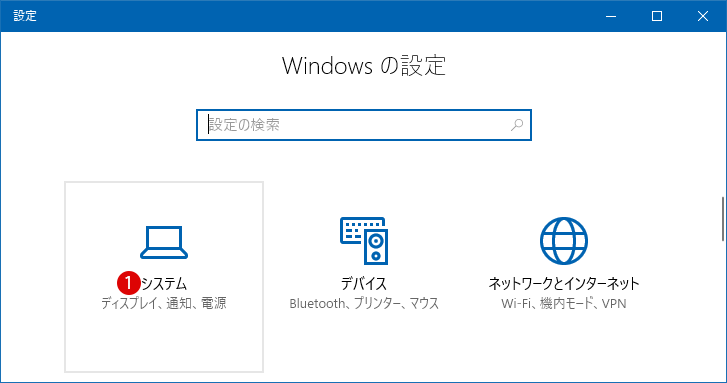Viewport: 727px width, 383px height.
Task: Minimize the 設定 window
Action: 611,16
